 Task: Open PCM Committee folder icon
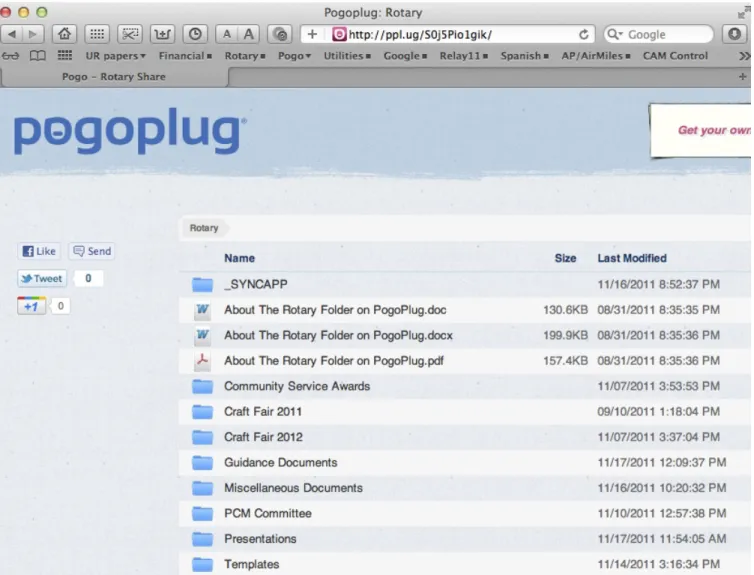(x=202, y=513)
